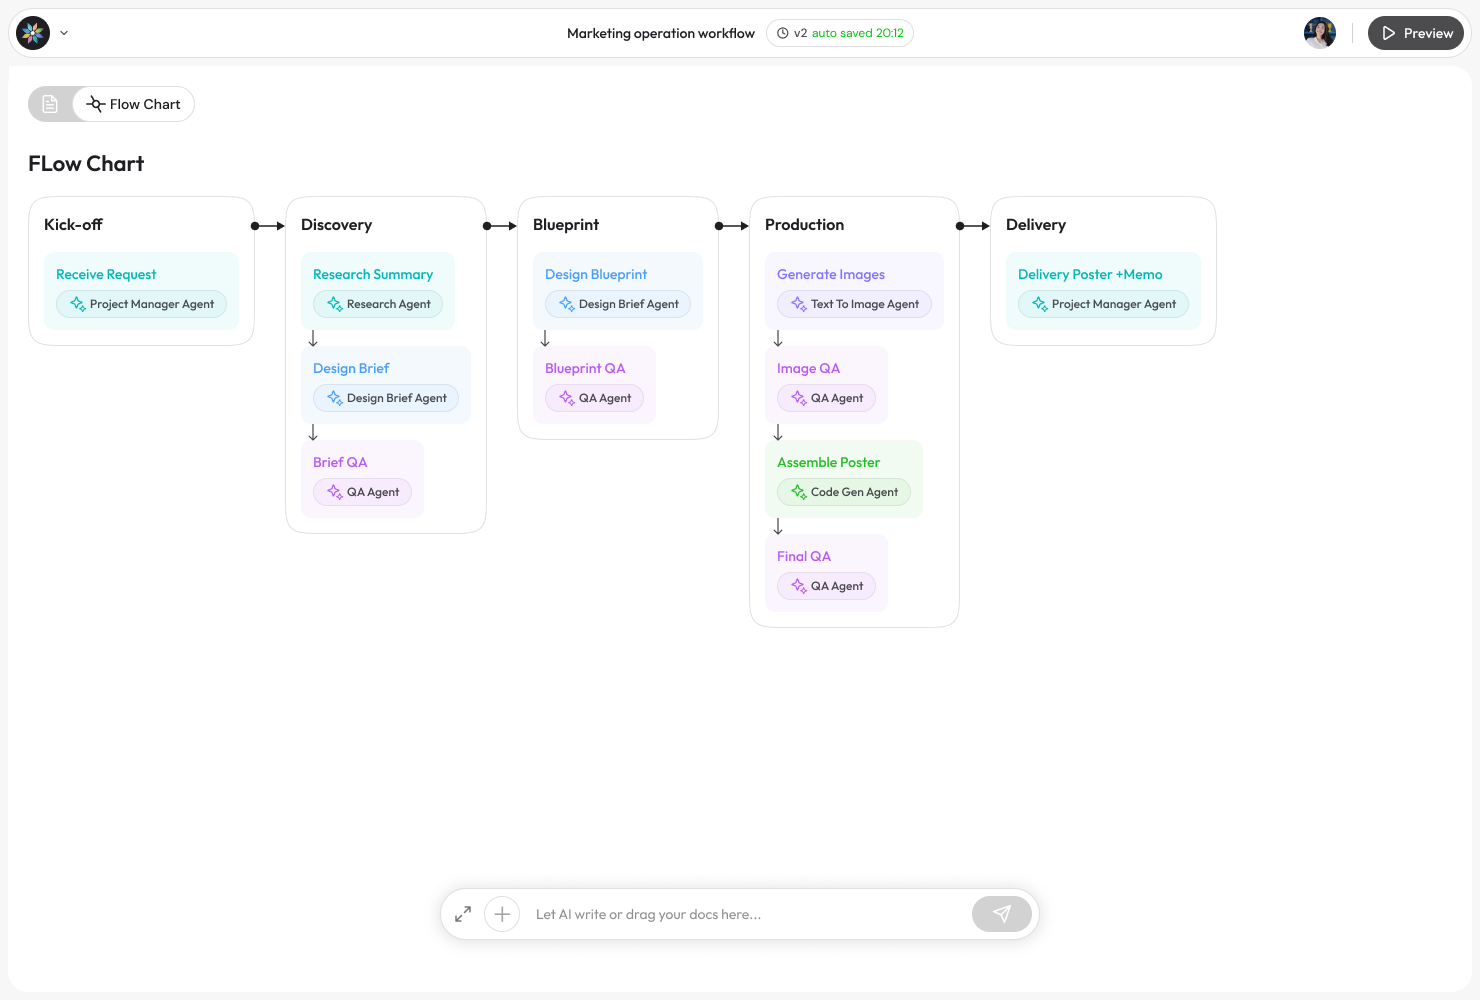Click the send paper-plane icon

(1001, 914)
